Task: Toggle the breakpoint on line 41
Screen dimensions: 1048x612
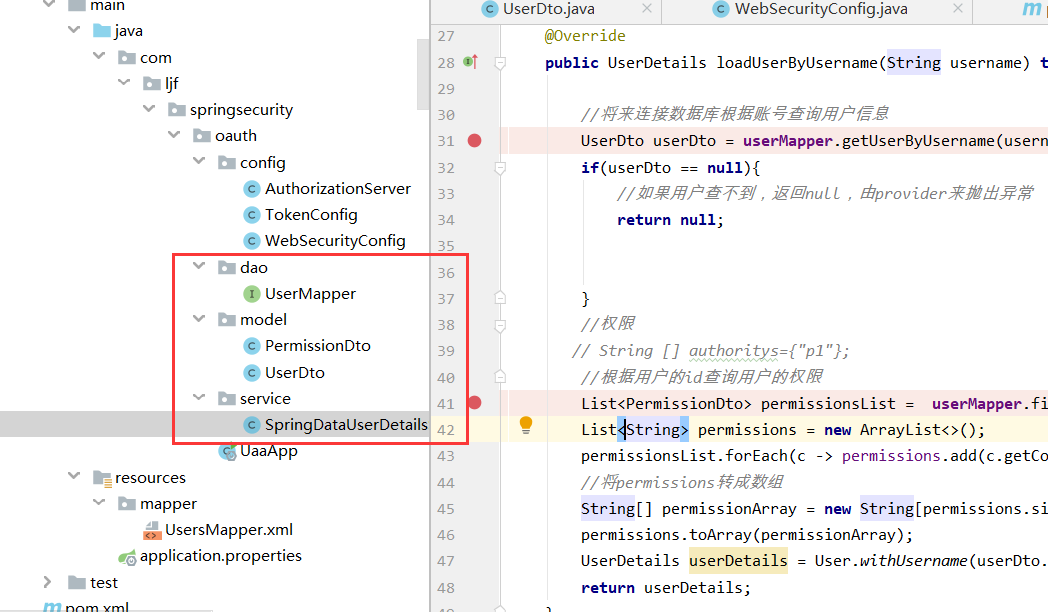Action: point(475,403)
